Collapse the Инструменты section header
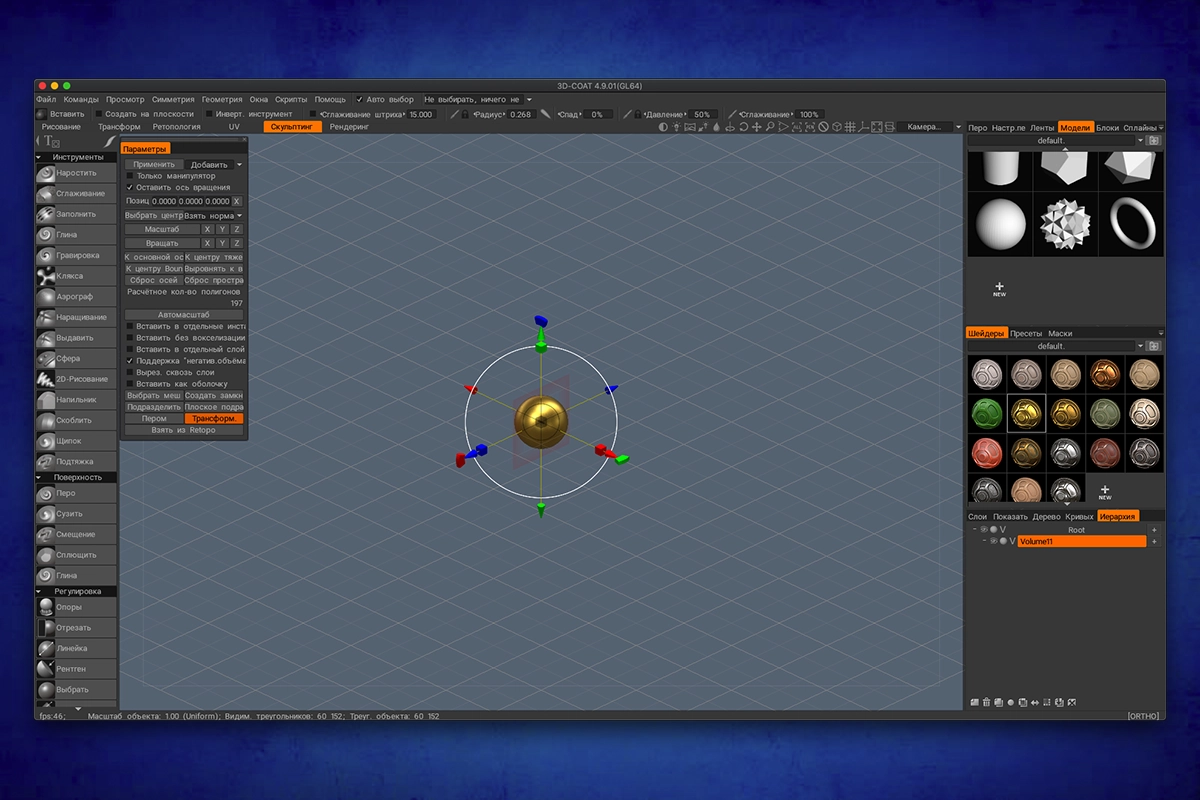This screenshot has width=1200, height=800. pos(76,157)
